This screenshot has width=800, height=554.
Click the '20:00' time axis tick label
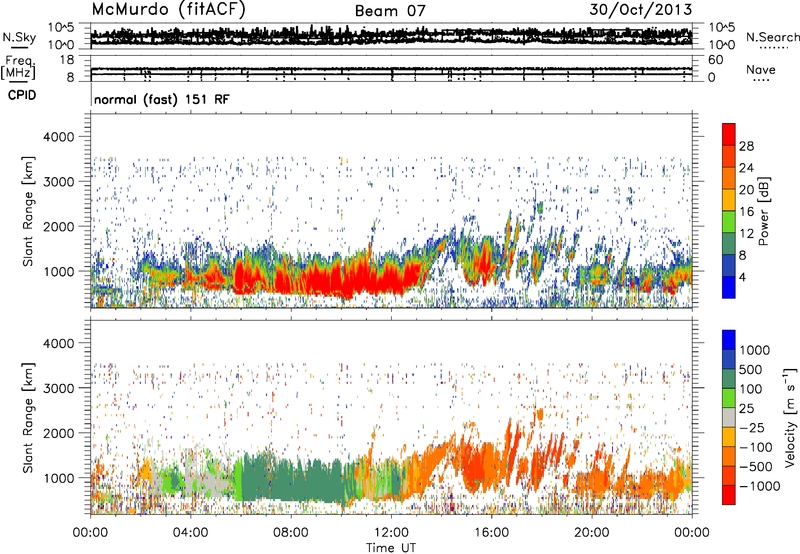point(592,533)
